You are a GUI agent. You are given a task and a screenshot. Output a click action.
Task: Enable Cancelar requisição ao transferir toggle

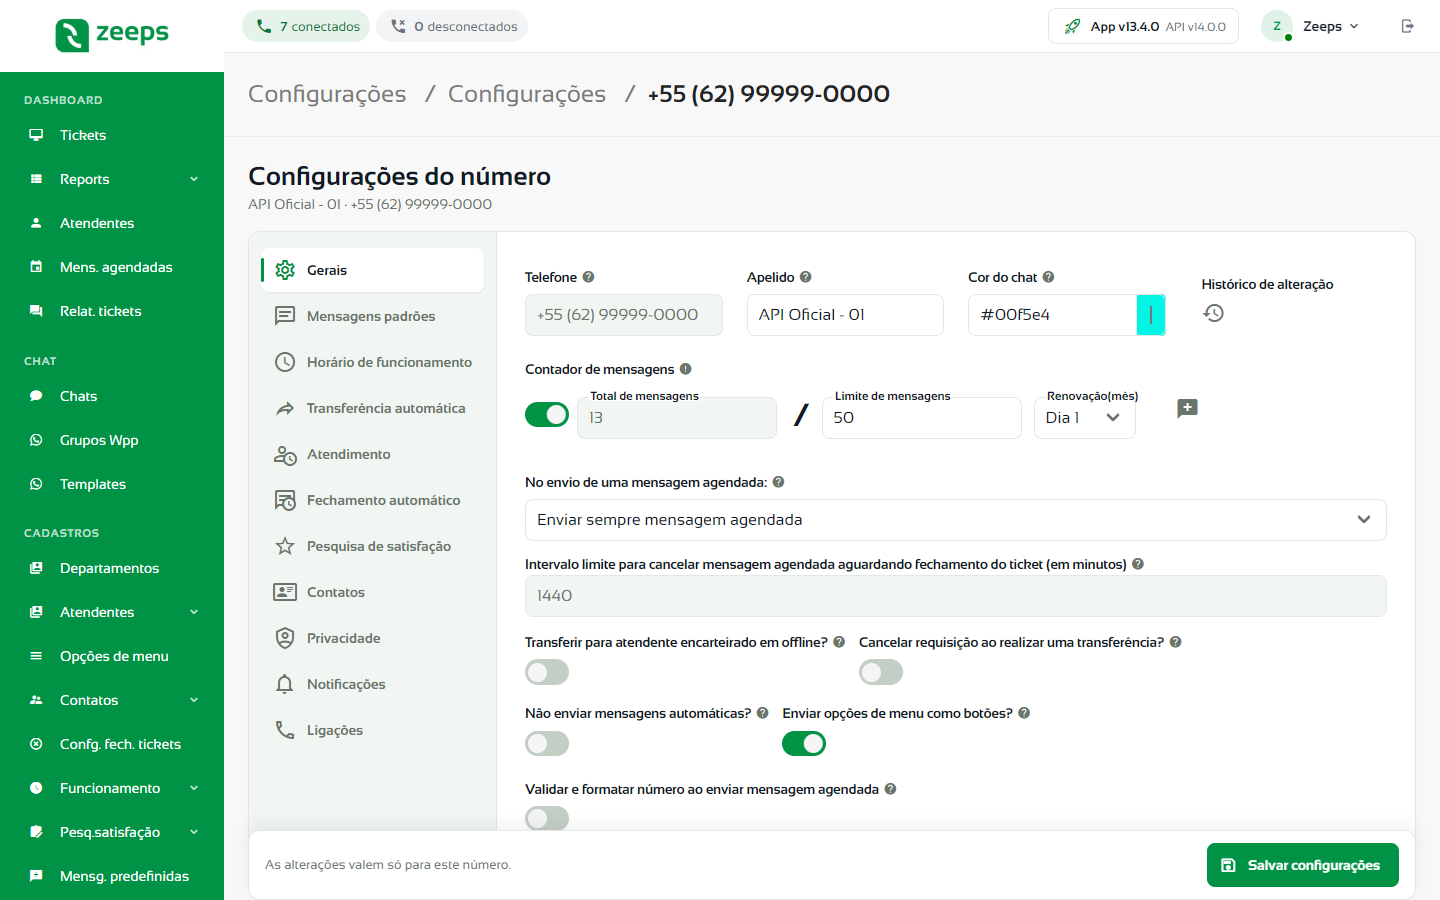pyautogui.click(x=881, y=672)
